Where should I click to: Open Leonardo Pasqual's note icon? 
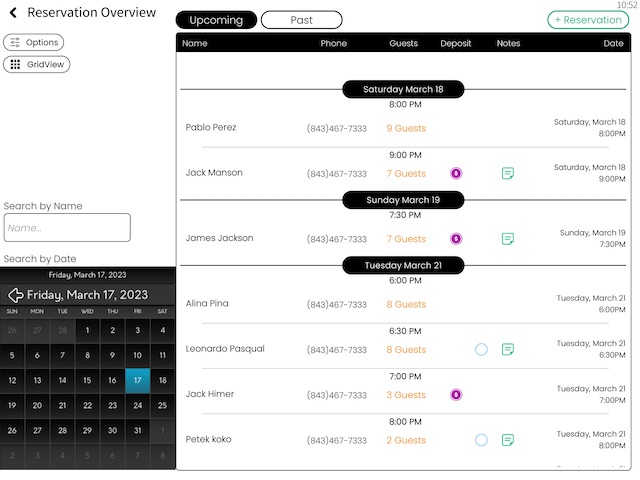pos(507,349)
